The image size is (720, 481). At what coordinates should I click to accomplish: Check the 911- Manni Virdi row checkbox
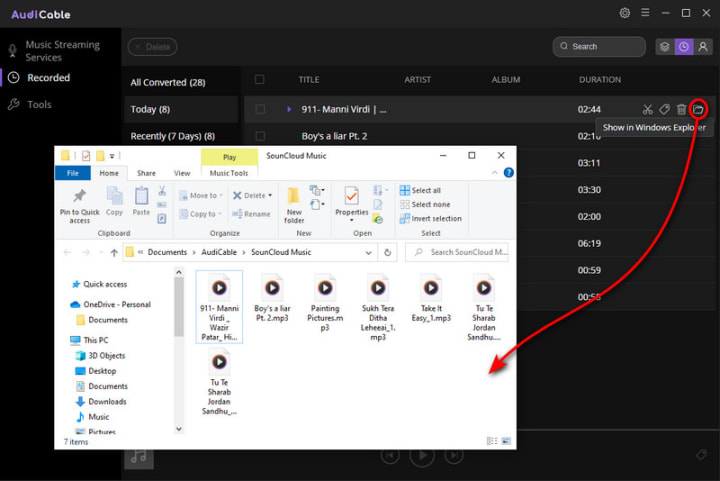(x=260, y=109)
